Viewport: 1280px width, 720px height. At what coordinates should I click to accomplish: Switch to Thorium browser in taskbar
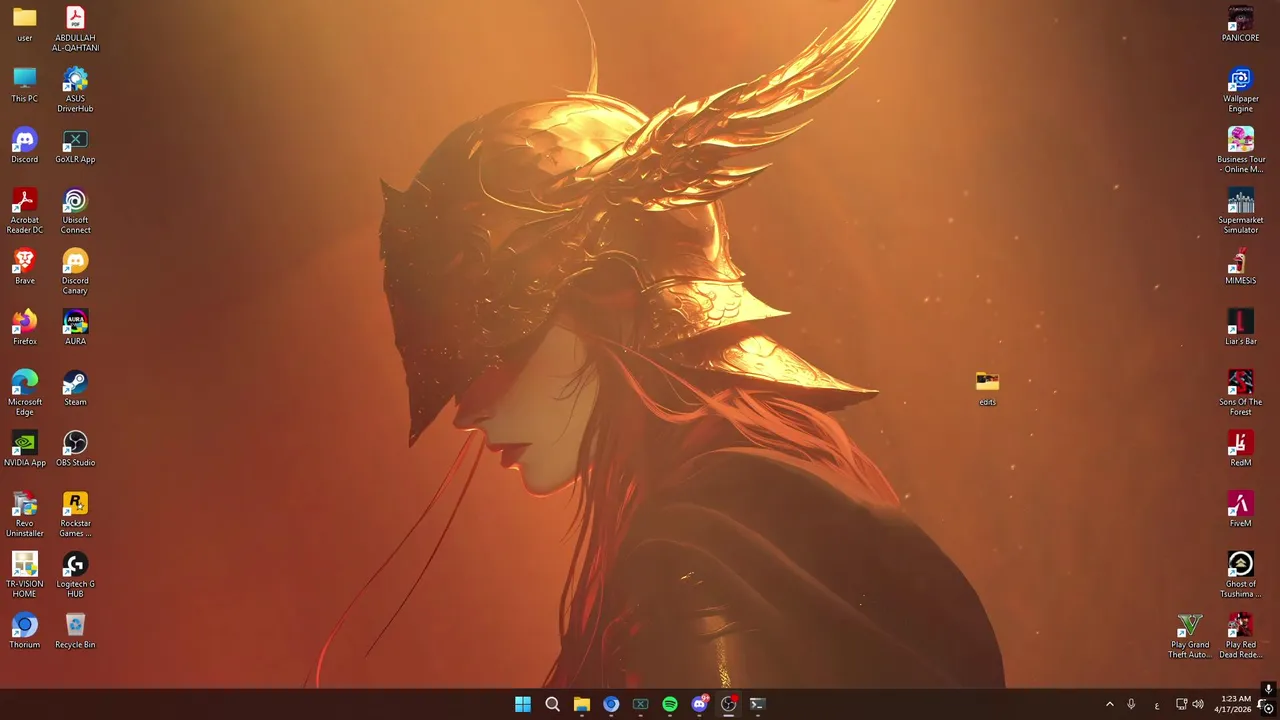[611, 704]
